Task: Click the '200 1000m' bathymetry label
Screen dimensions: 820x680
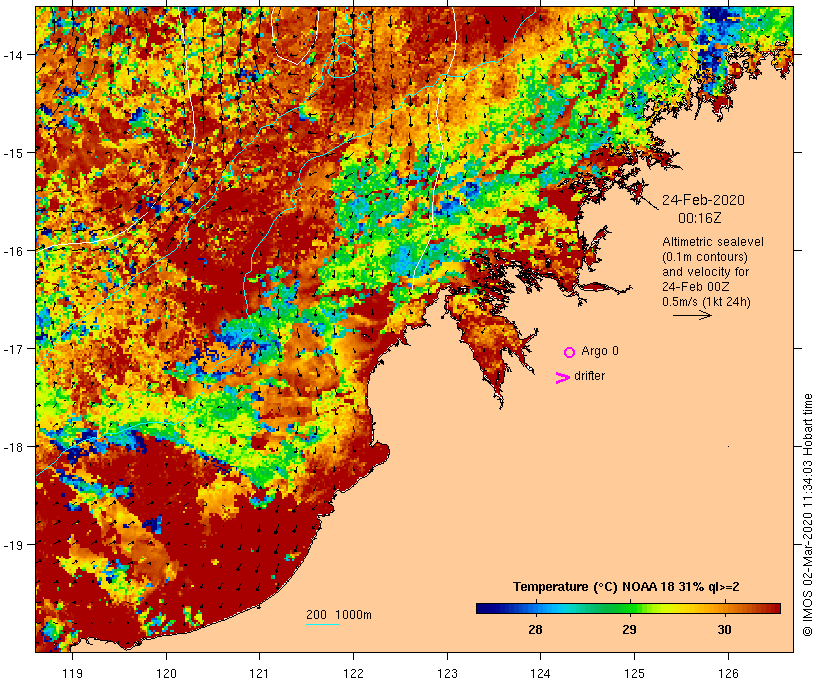Action: pos(339,615)
